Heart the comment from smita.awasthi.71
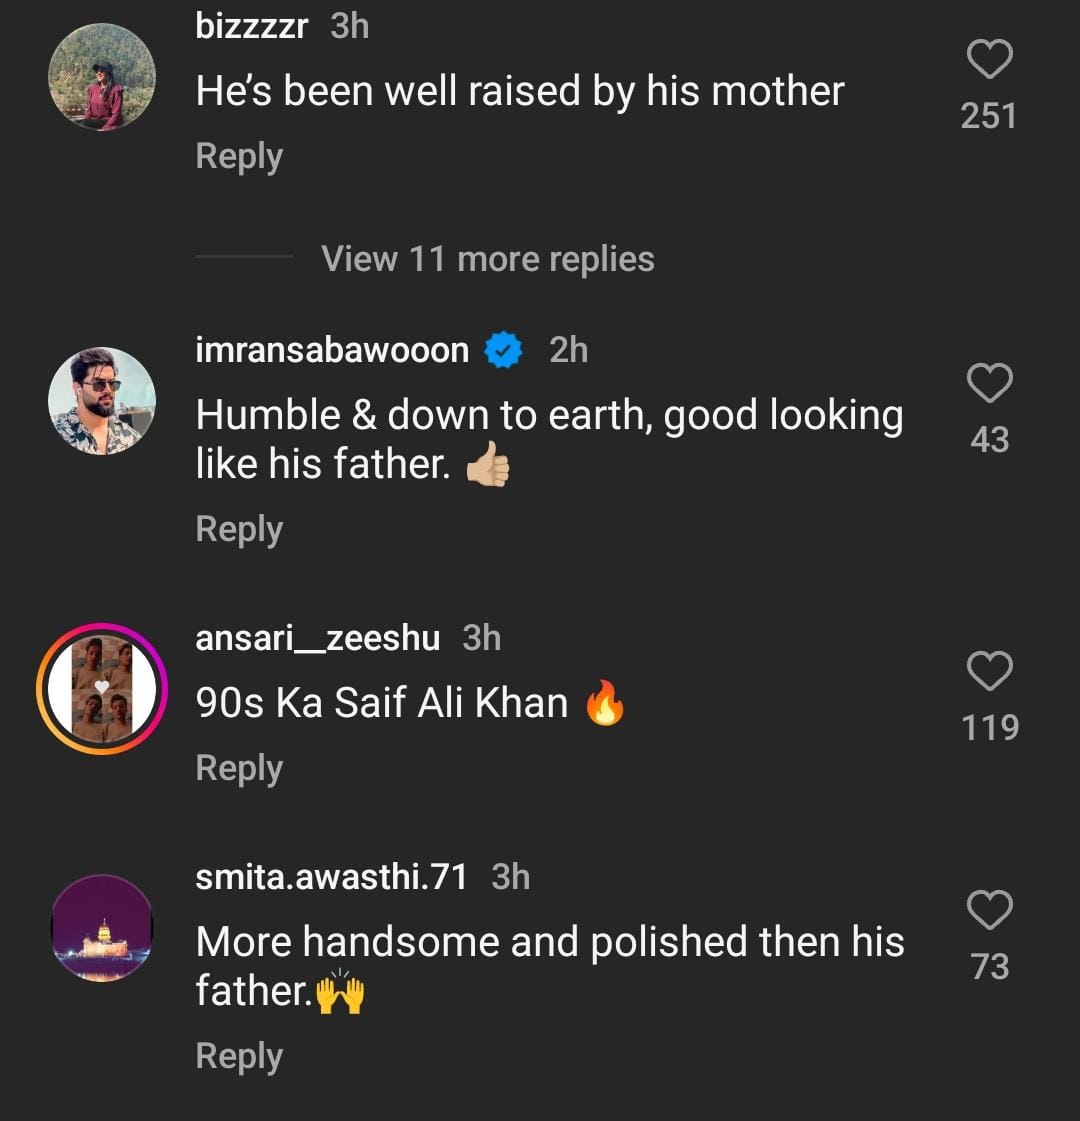Image resolution: width=1080 pixels, height=1121 pixels. [x=989, y=911]
